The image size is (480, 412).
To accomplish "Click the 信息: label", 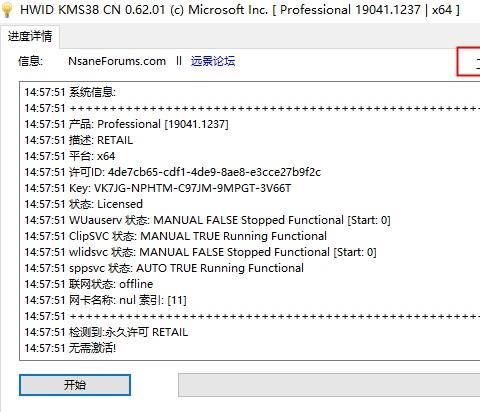I will [x=30, y=61].
